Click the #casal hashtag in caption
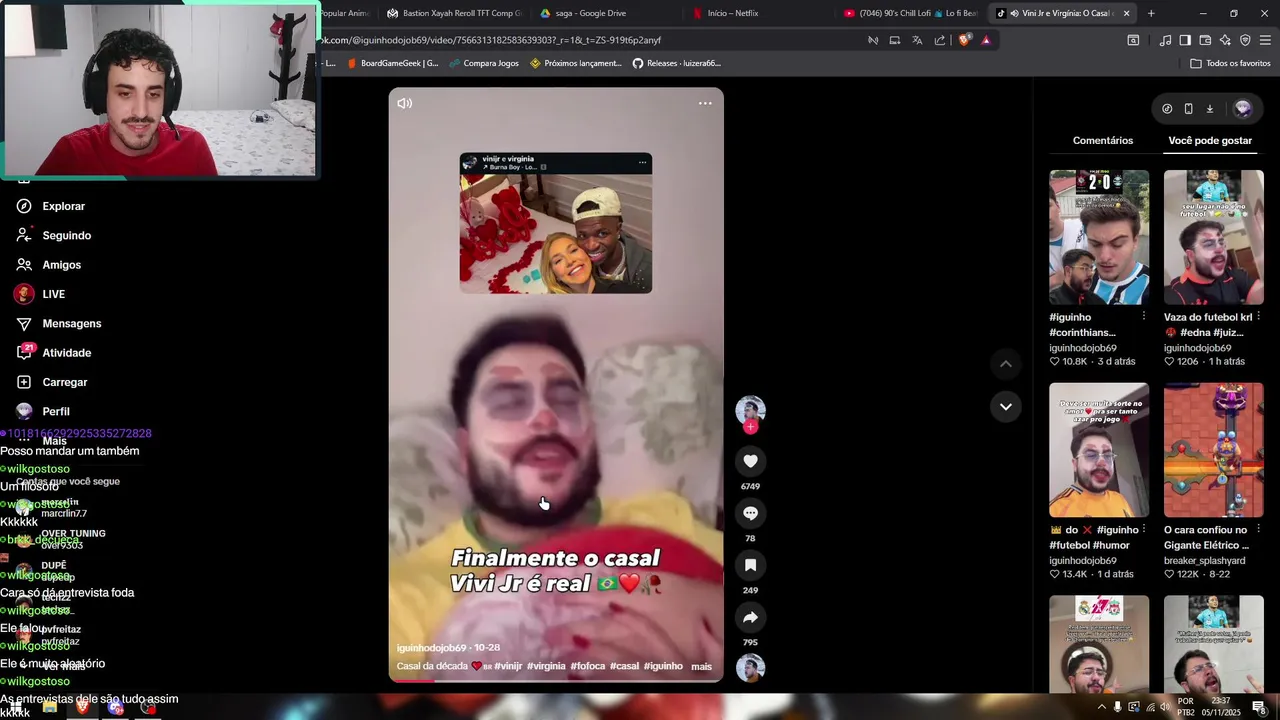The width and height of the screenshot is (1280, 720). [x=624, y=666]
